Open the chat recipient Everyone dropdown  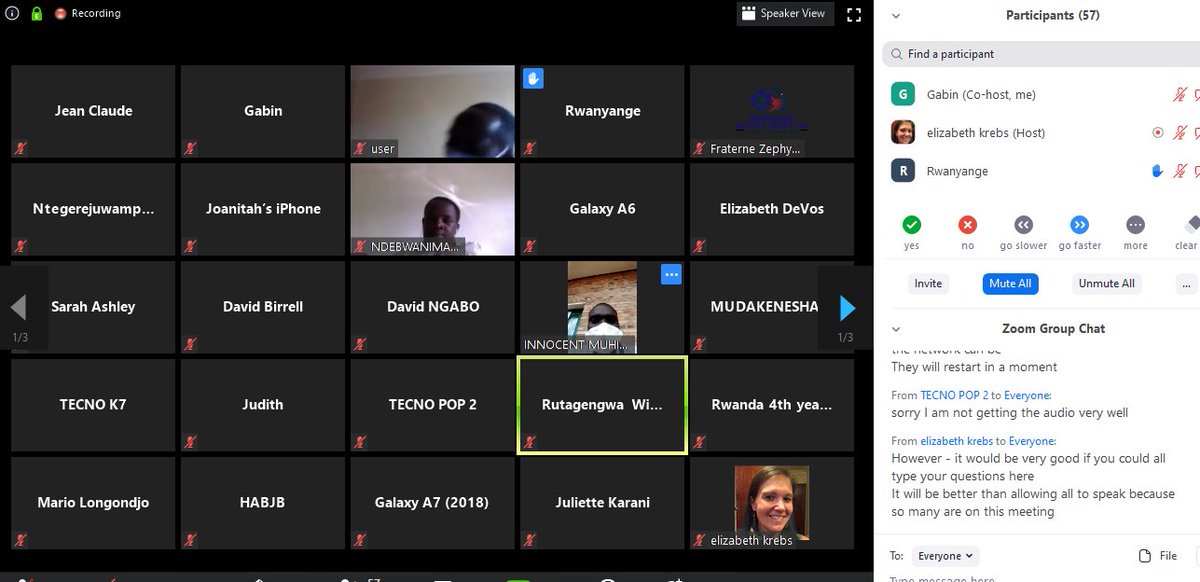946,556
